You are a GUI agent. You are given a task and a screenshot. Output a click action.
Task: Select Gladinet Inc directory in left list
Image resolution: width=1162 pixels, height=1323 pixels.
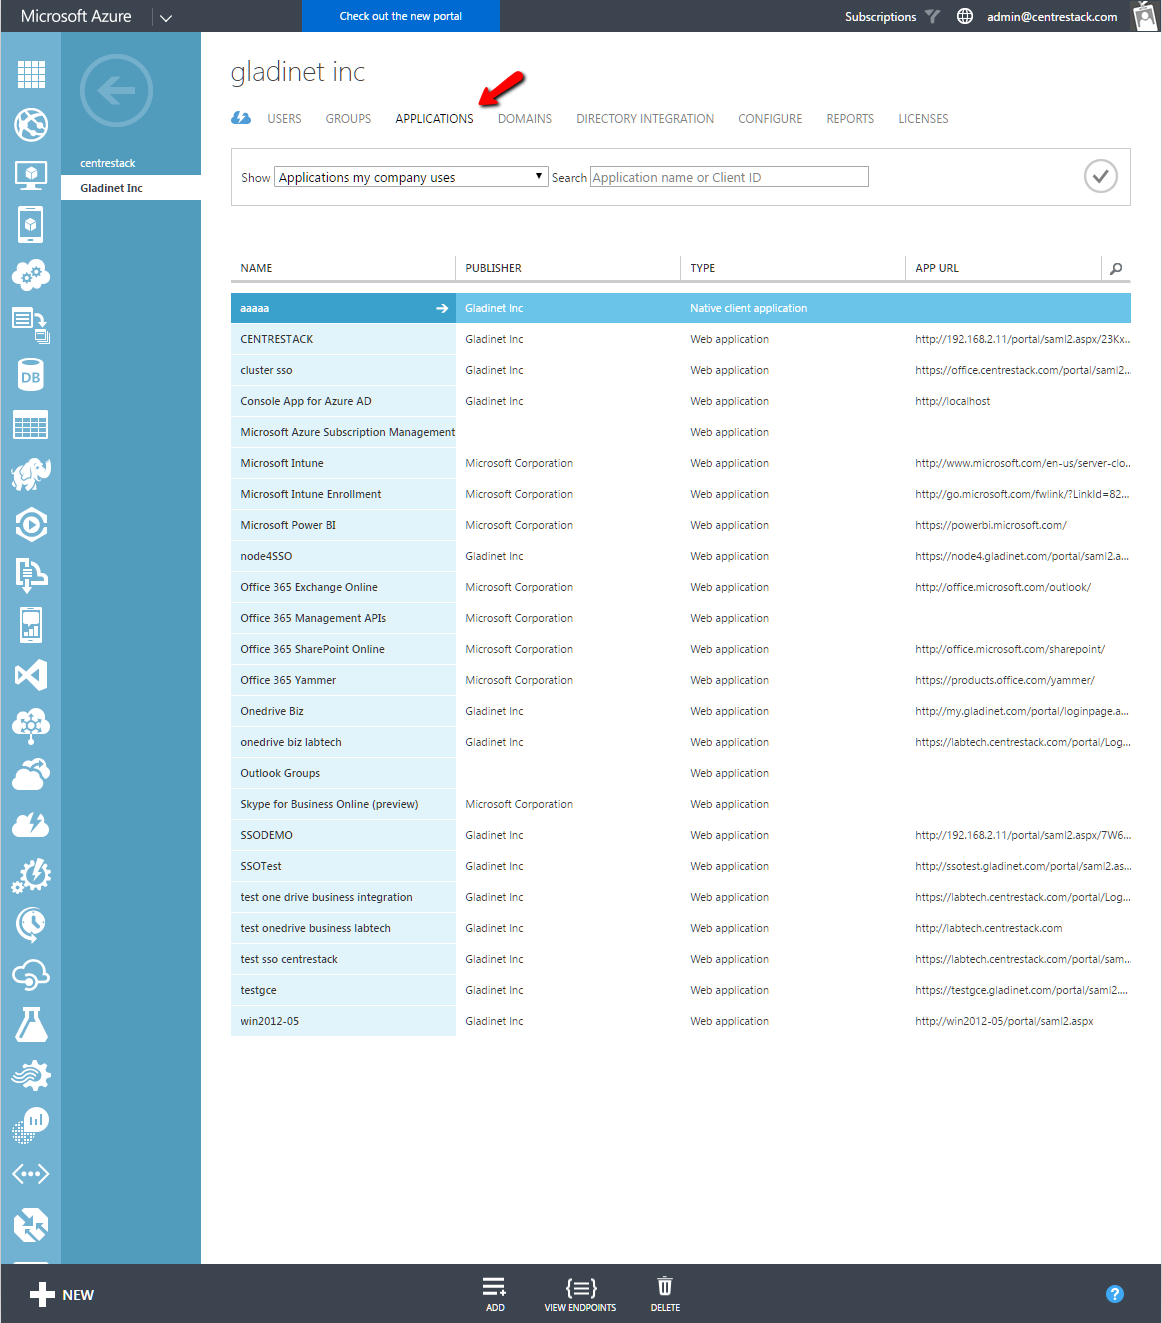pos(131,188)
